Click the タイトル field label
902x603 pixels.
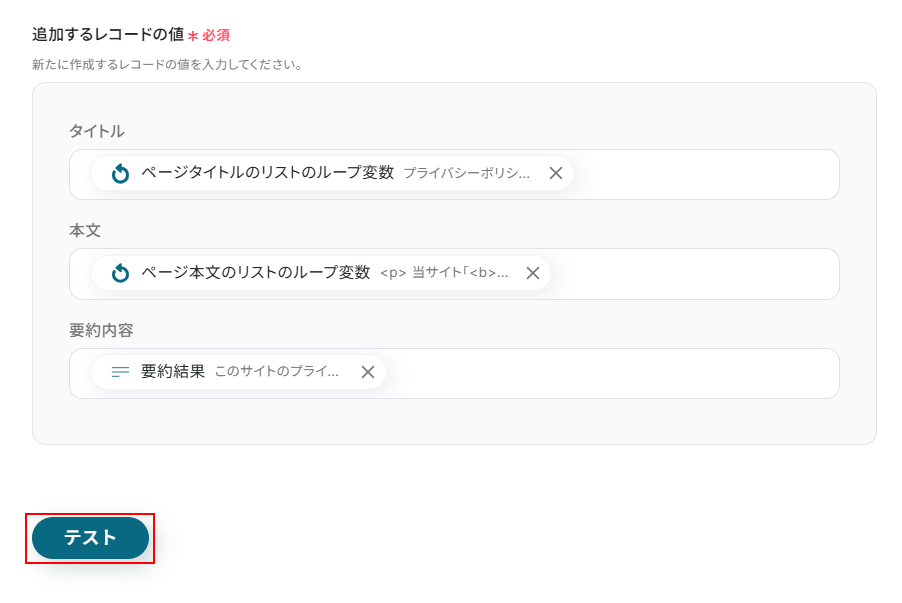(x=97, y=131)
